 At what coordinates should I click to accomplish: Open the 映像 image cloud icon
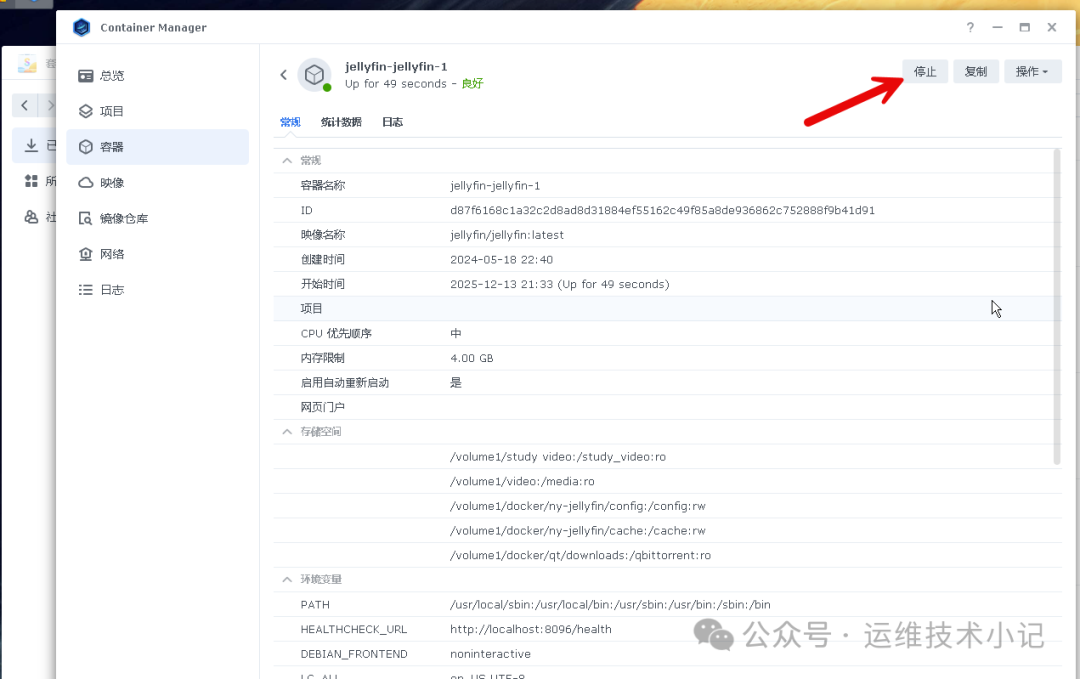85,182
